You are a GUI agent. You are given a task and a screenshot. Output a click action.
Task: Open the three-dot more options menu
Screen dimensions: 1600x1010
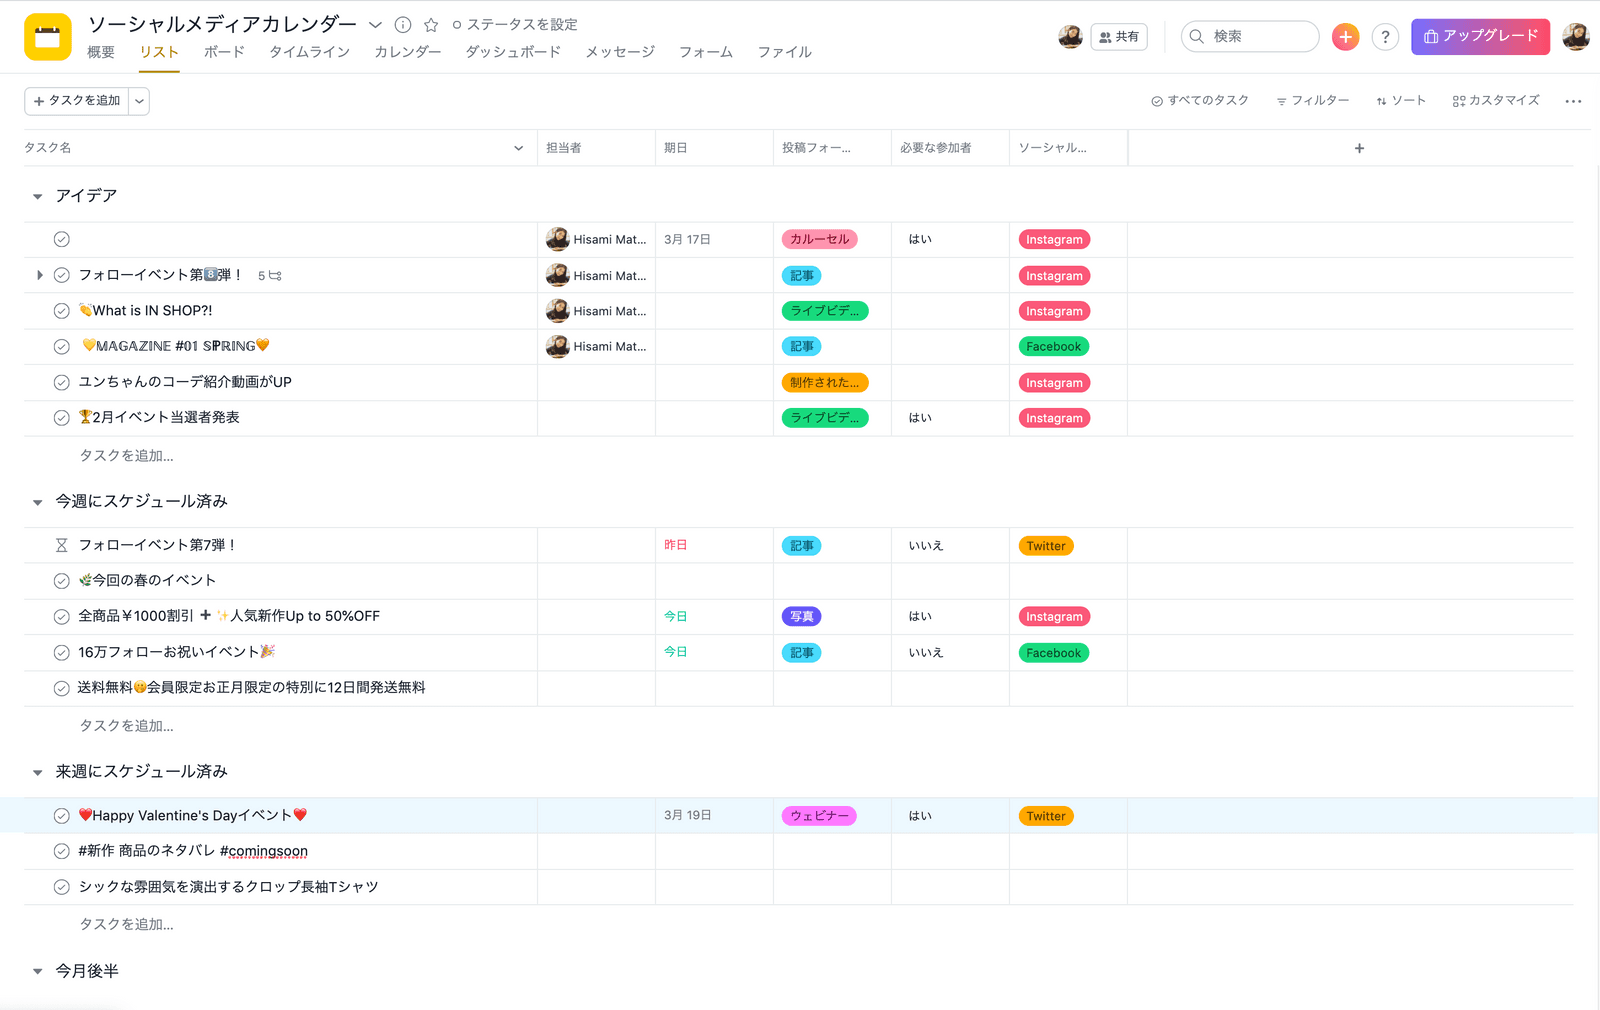[x=1573, y=101]
